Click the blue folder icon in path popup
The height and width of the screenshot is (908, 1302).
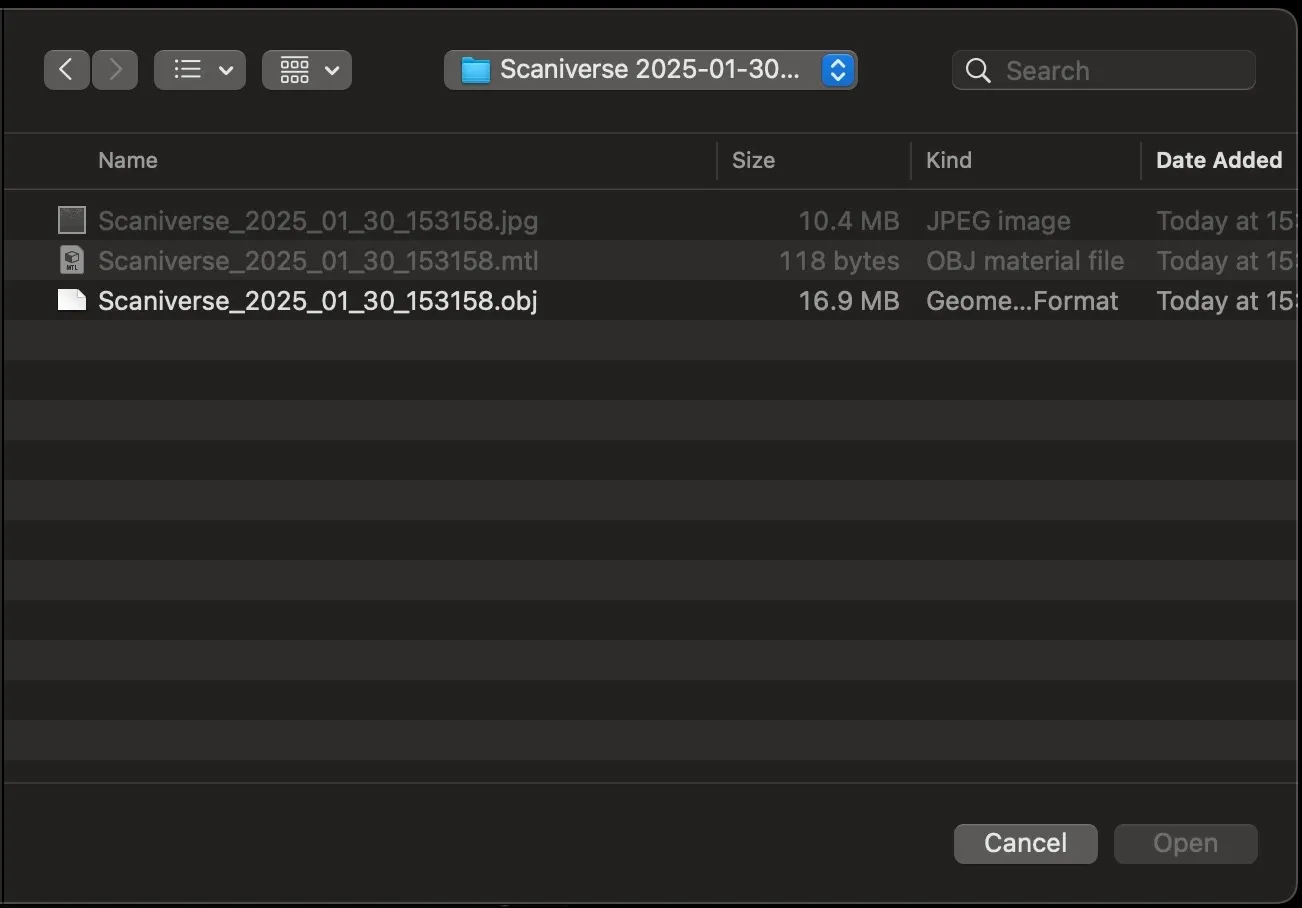[x=475, y=70]
